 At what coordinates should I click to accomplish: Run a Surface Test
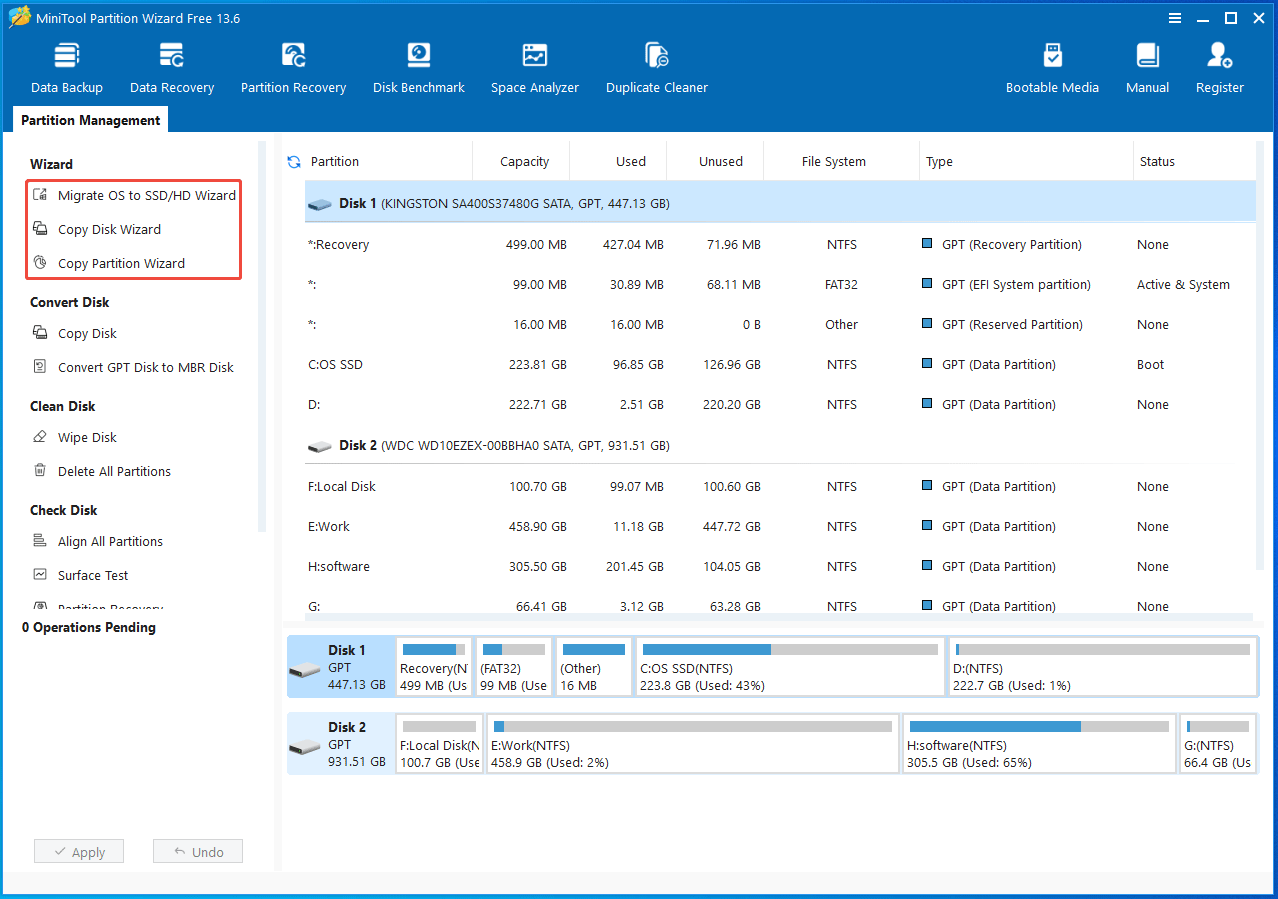pyautogui.click(x=93, y=575)
